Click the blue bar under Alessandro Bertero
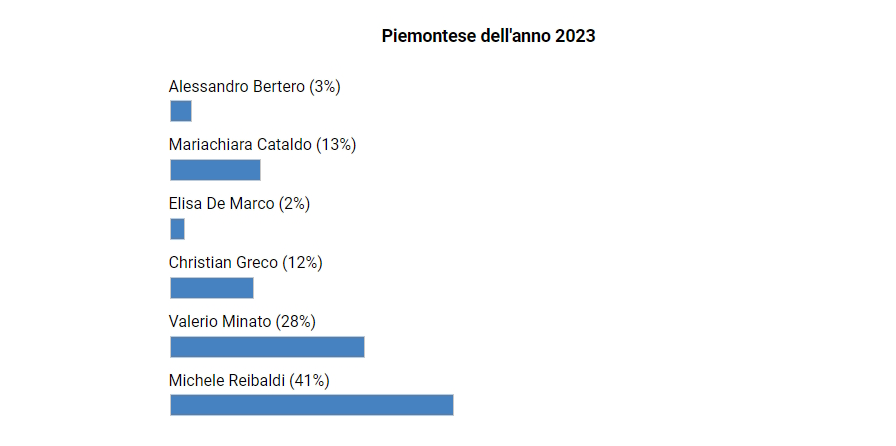The image size is (896, 446). point(181,111)
